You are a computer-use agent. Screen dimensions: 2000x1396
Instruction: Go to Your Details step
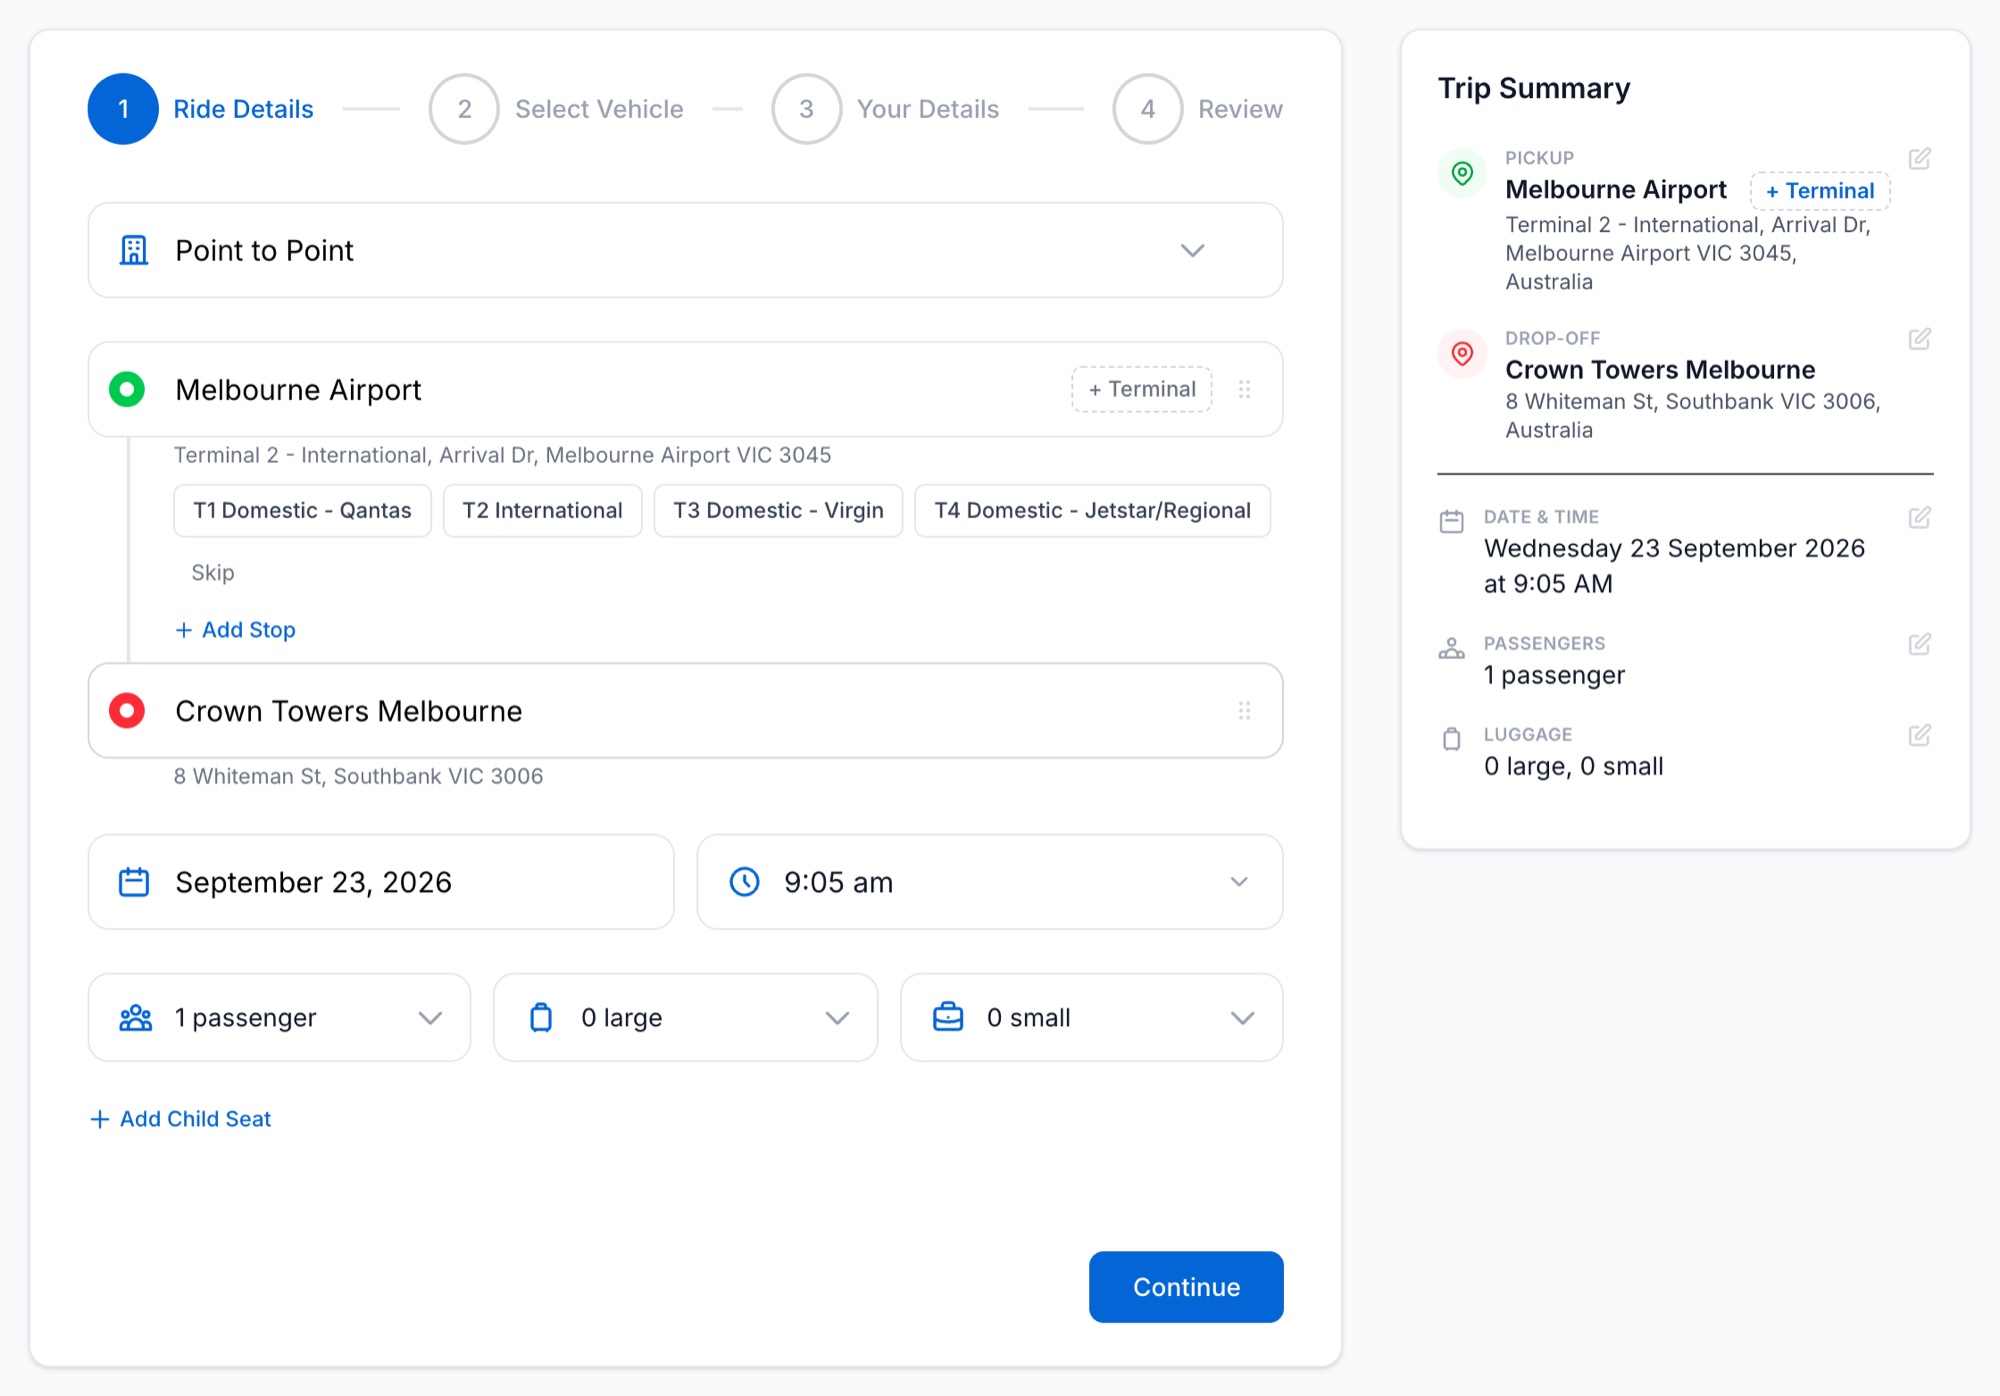pyautogui.click(x=885, y=109)
